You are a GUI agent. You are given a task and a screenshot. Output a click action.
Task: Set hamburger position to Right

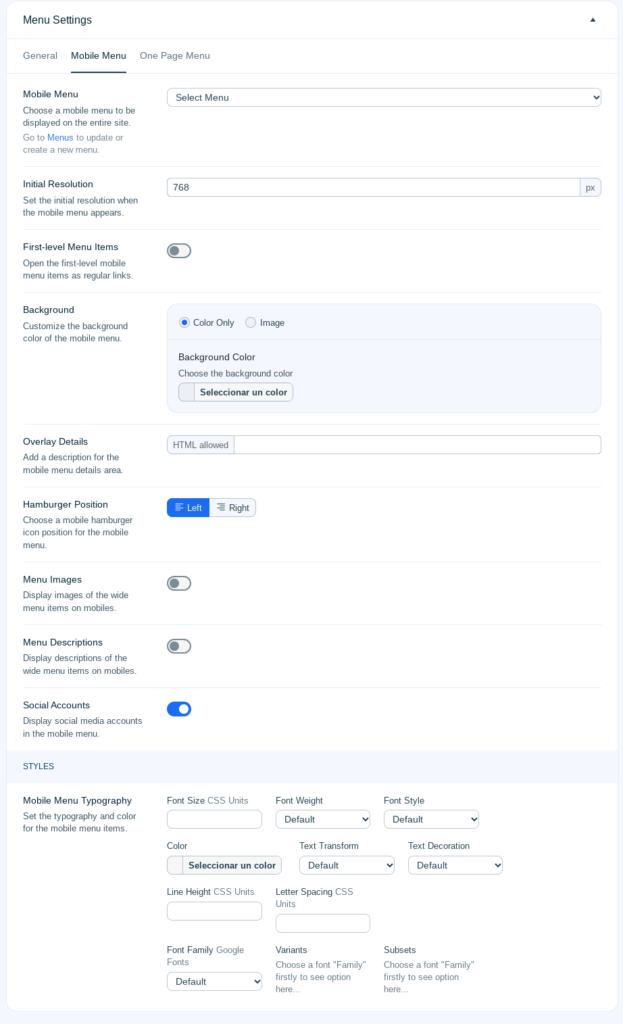coord(232,507)
